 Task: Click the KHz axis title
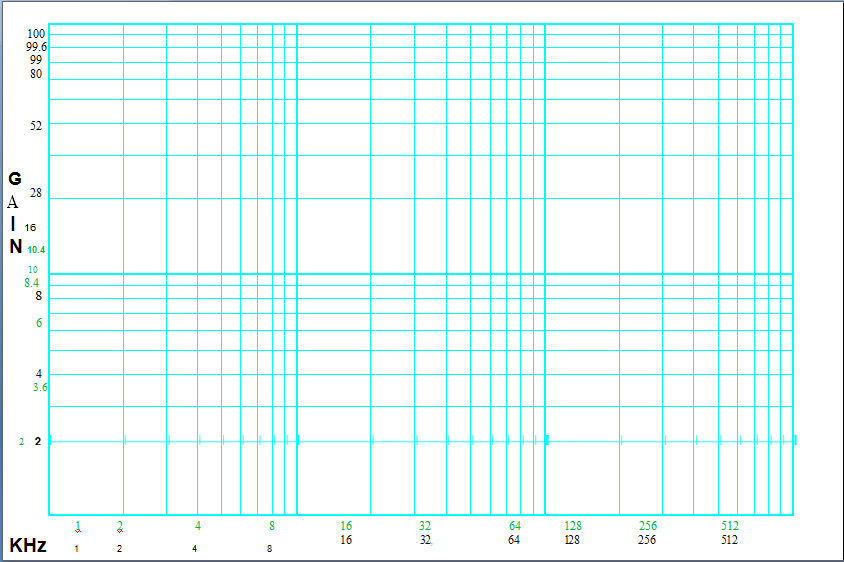click(28, 545)
